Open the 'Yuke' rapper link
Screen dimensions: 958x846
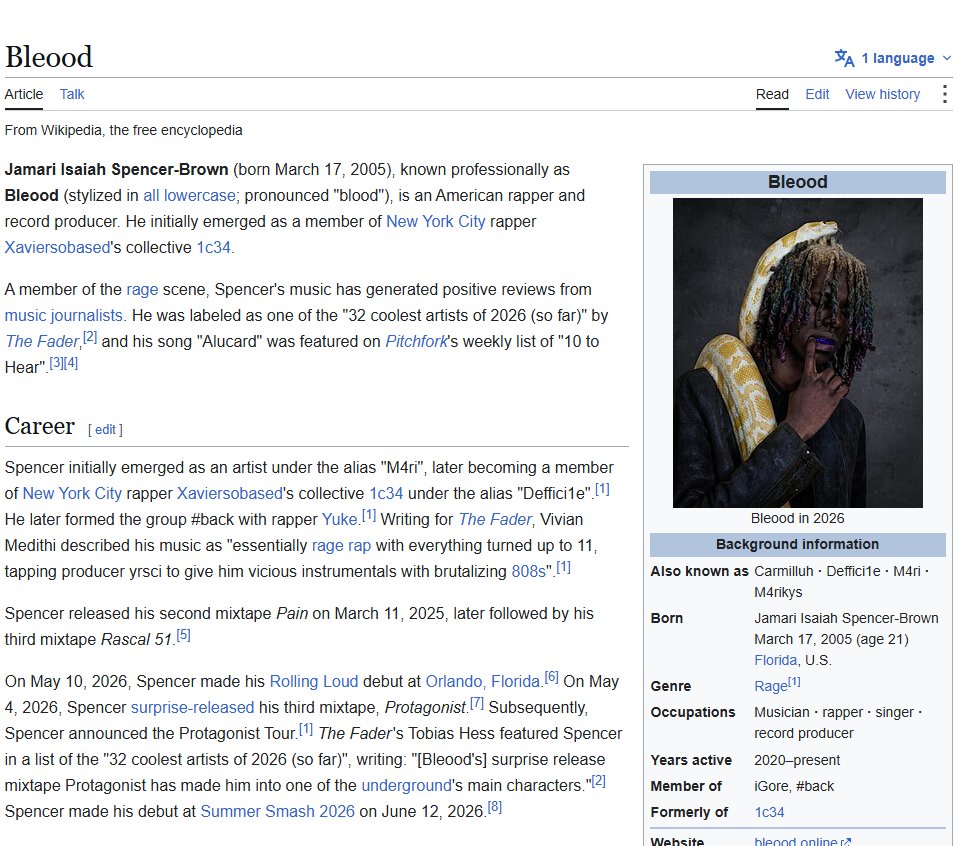point(340,519)
